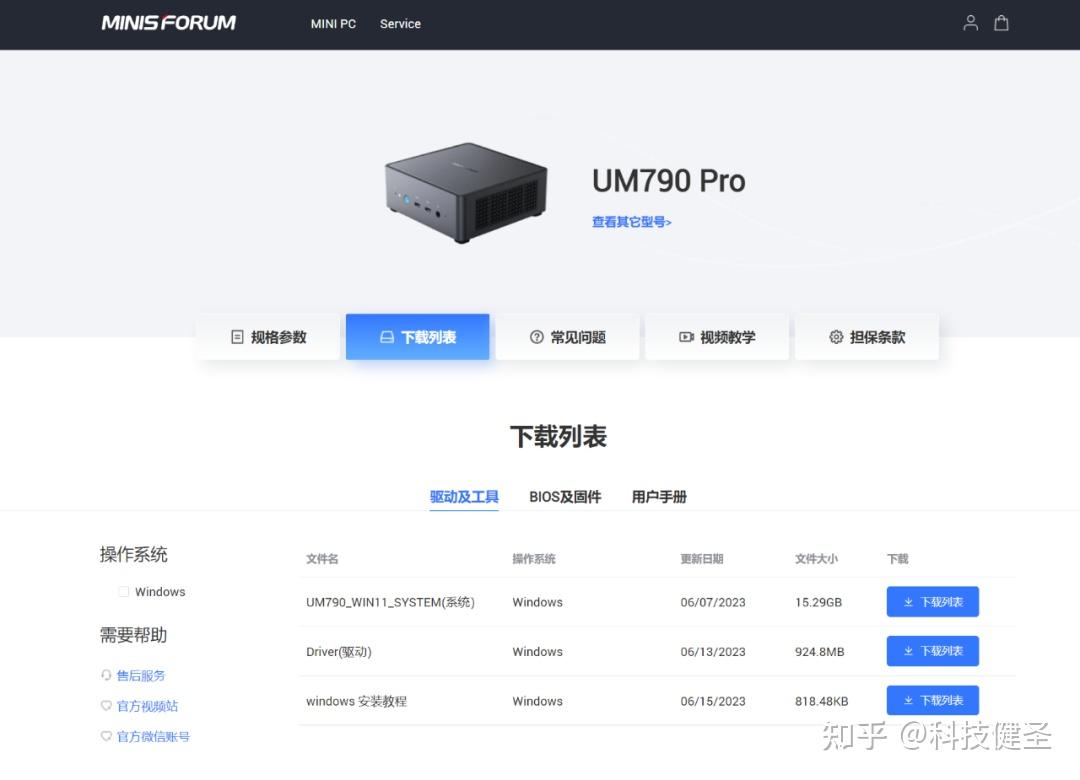Viewport: 1080px width, 780px height.
Task: Click the chat bubble icon beside 官方视频站
Action: point(107,706)
